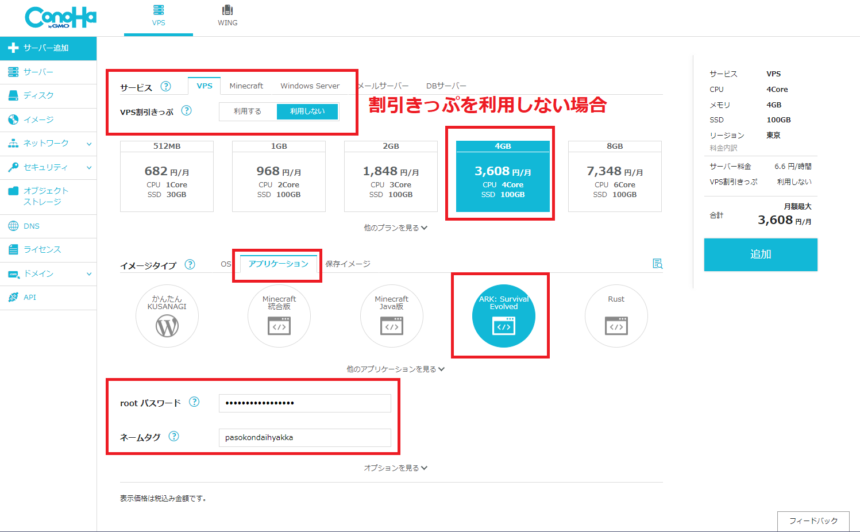Click help icon next to root パスワード

pyautogui.click(x=194, y=402)
